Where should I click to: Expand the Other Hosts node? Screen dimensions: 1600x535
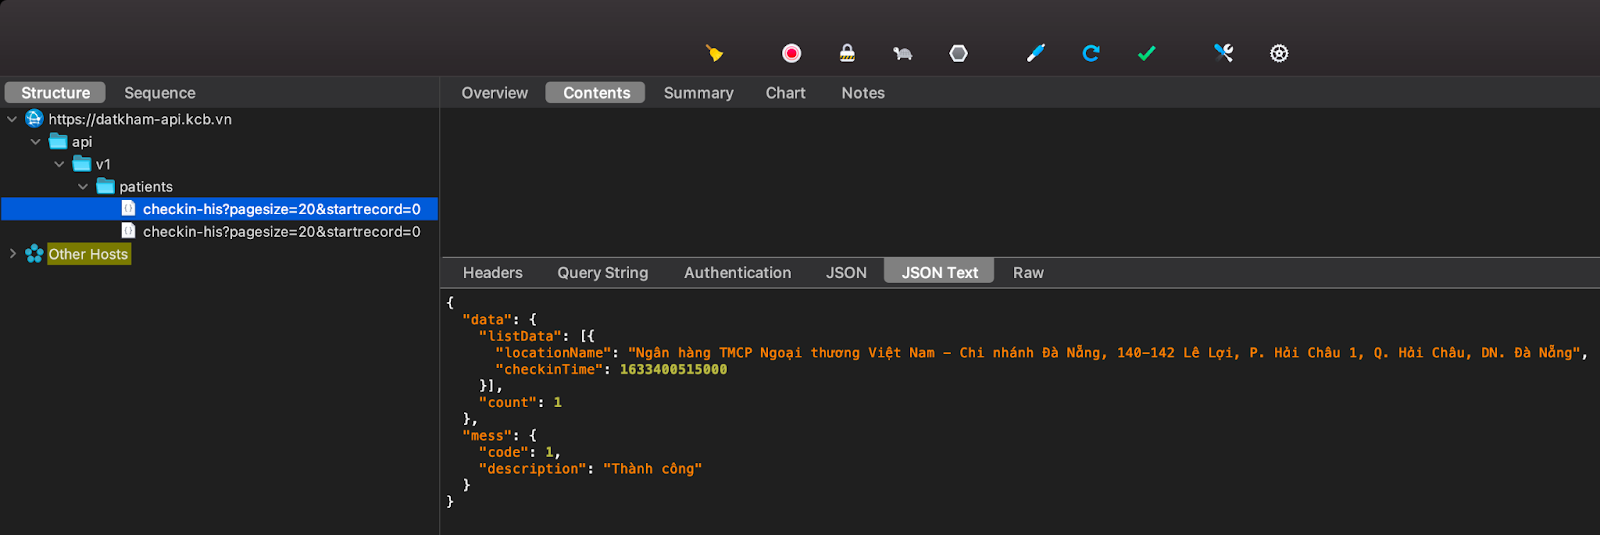(12, 254)
